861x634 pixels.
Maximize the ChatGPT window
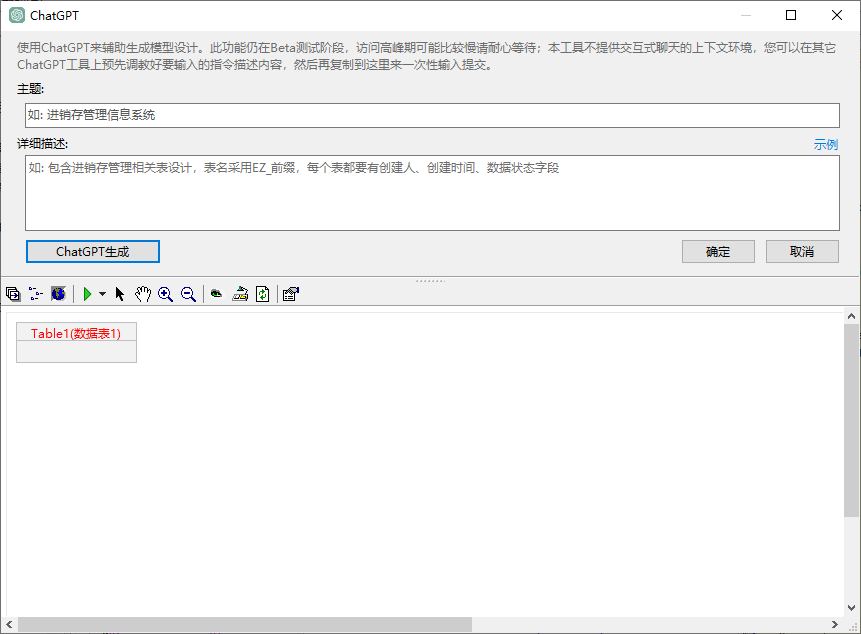pos(791,15)
